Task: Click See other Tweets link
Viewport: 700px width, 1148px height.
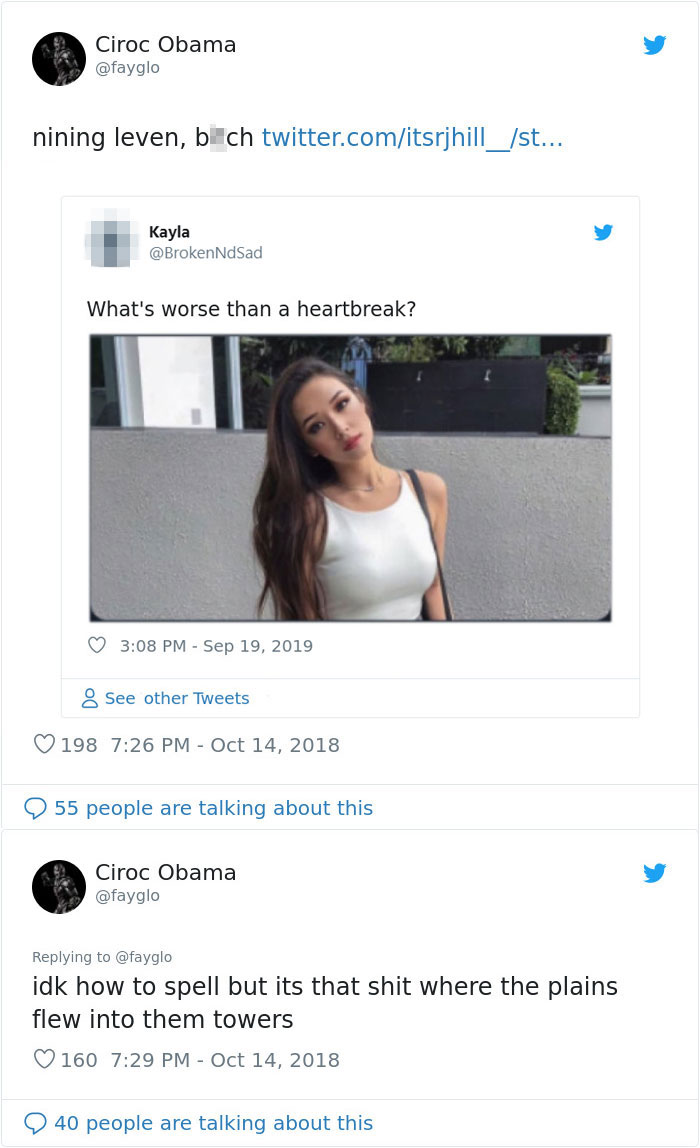Action: coord(176,698)
